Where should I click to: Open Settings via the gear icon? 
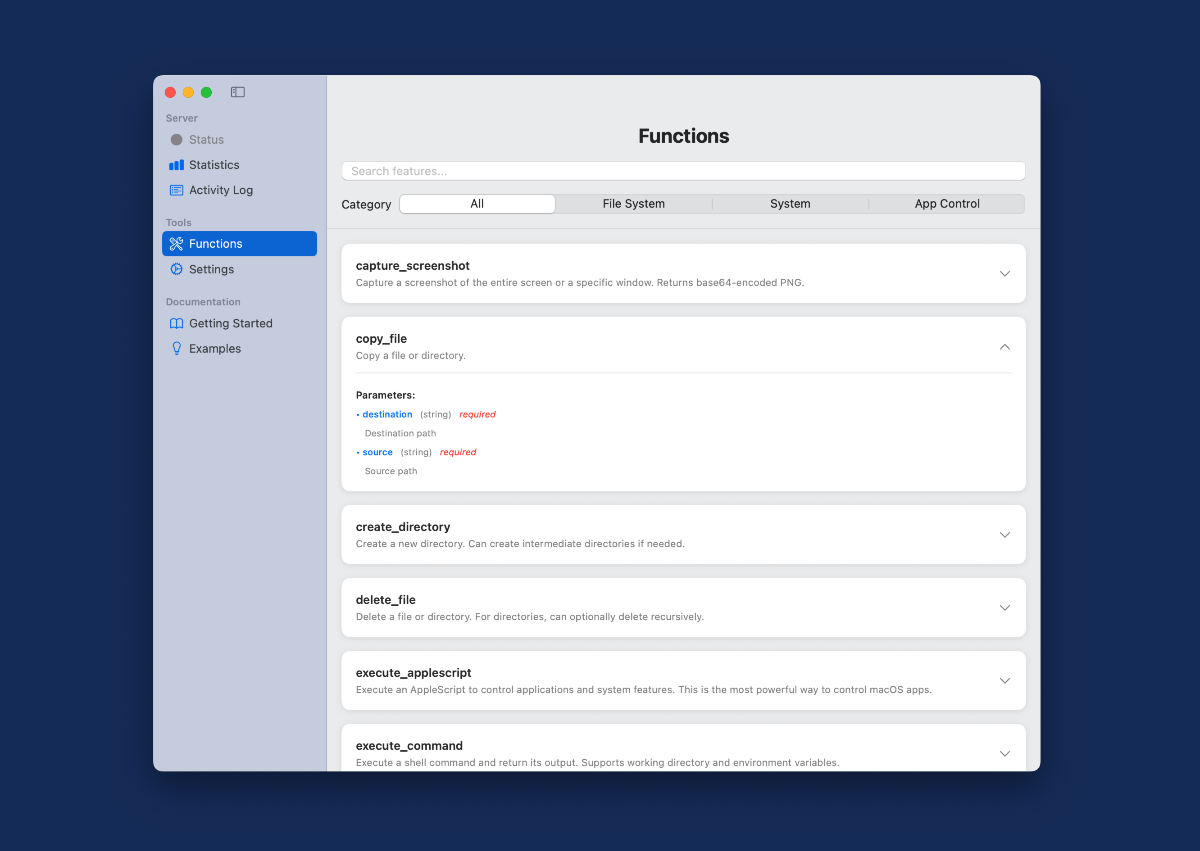pos(176,269)
